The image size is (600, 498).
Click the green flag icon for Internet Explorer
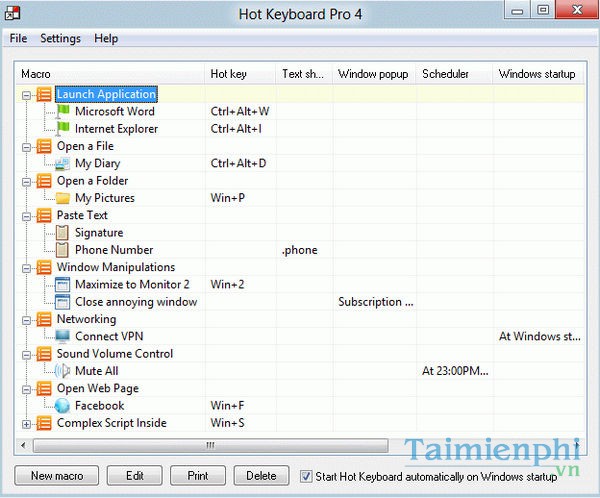63,129
